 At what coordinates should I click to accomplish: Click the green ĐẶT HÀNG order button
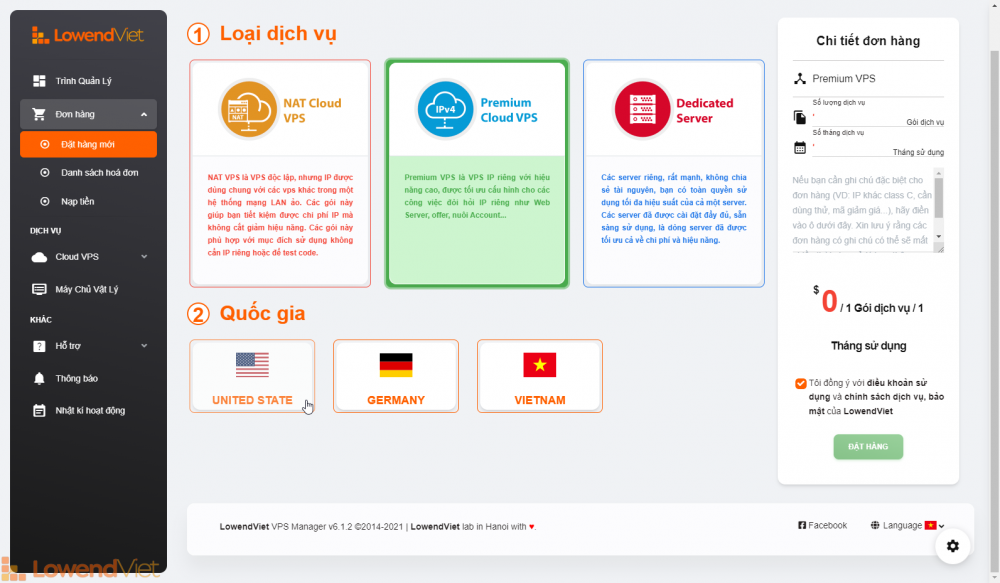tap(868, 446)
